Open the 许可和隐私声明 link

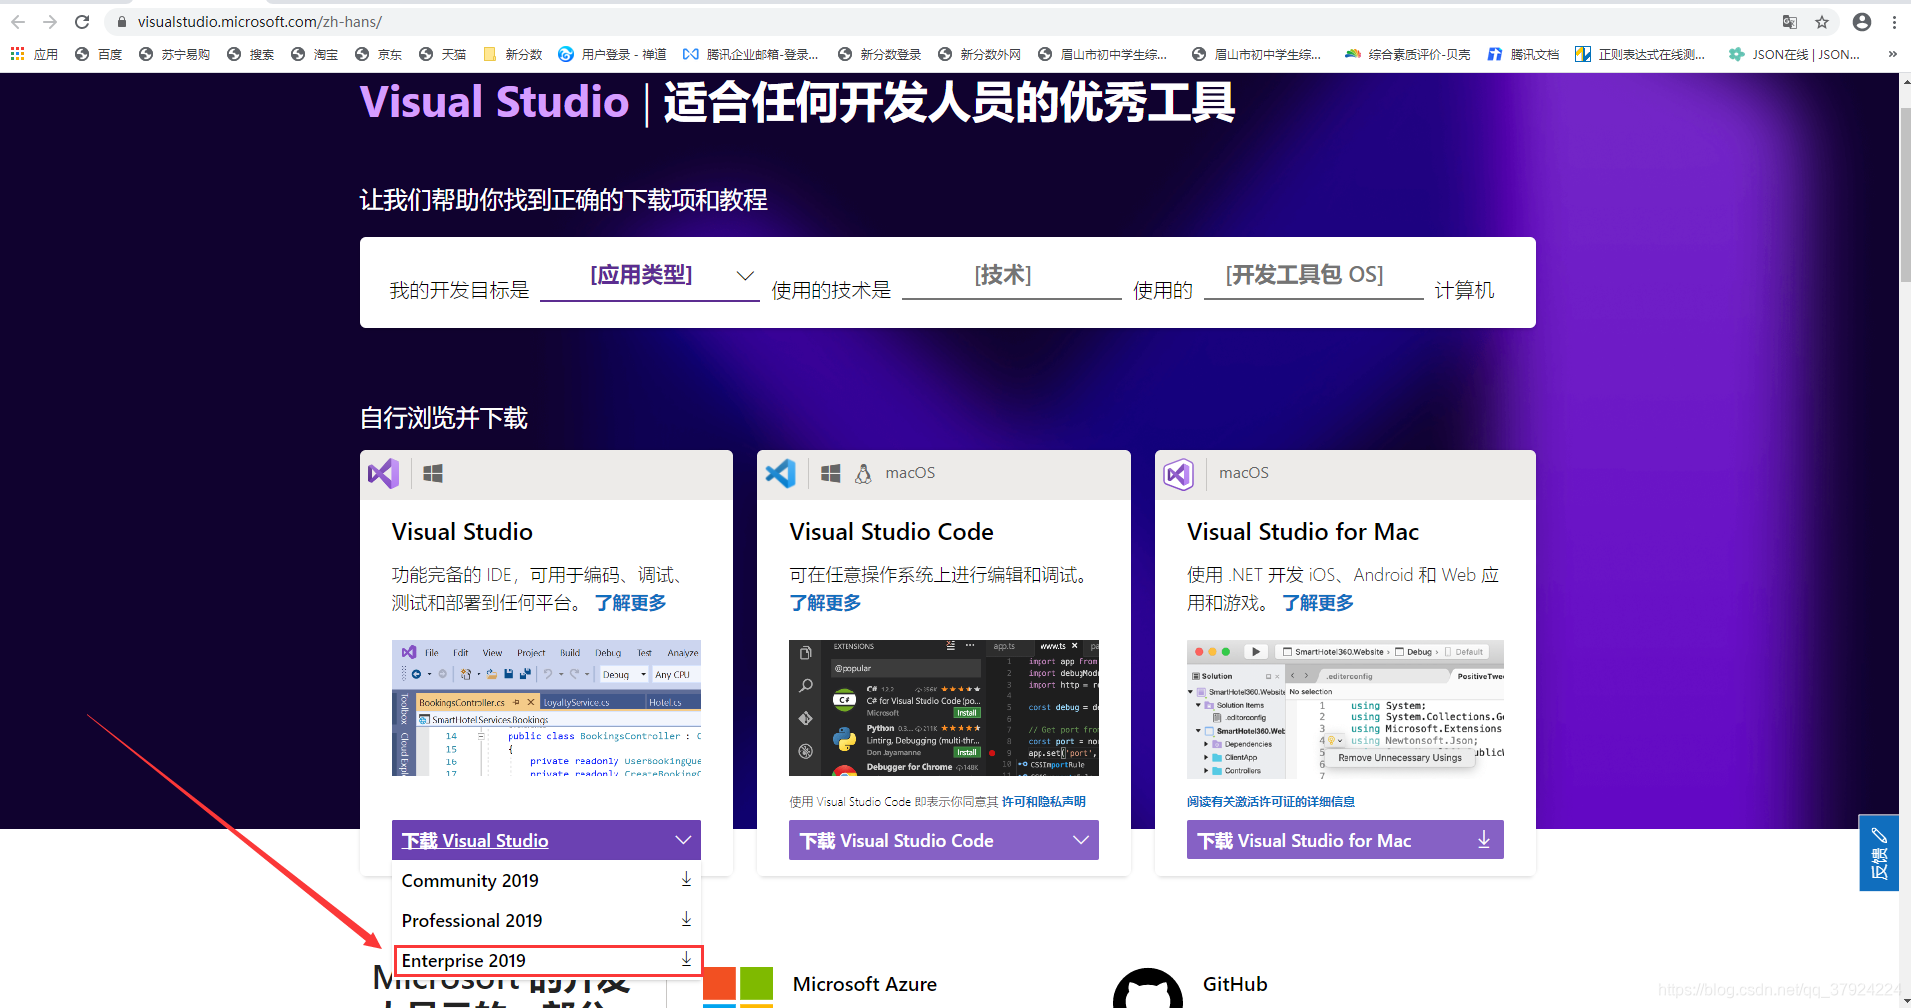pos(1044,802)
